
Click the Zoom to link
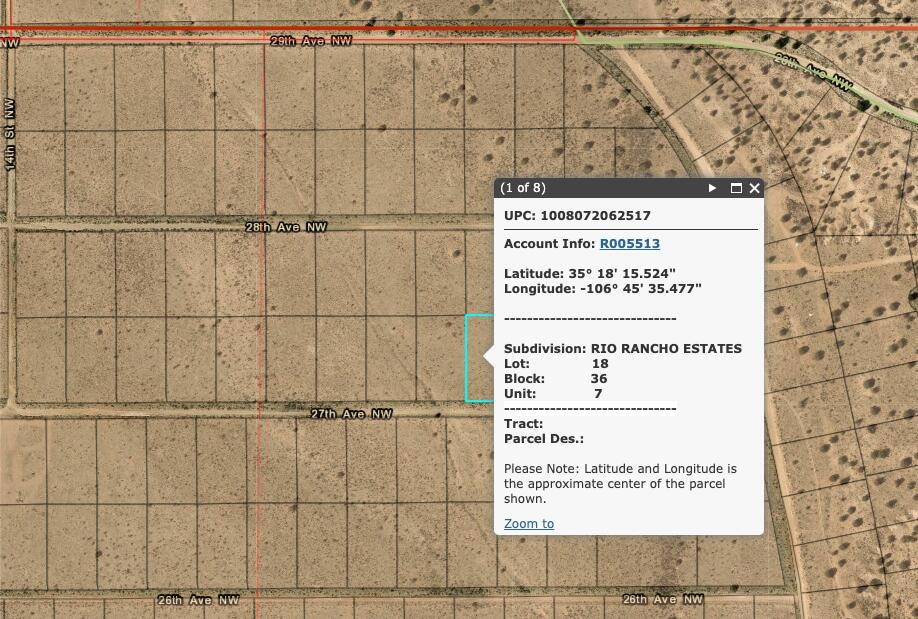coord(529,524)
